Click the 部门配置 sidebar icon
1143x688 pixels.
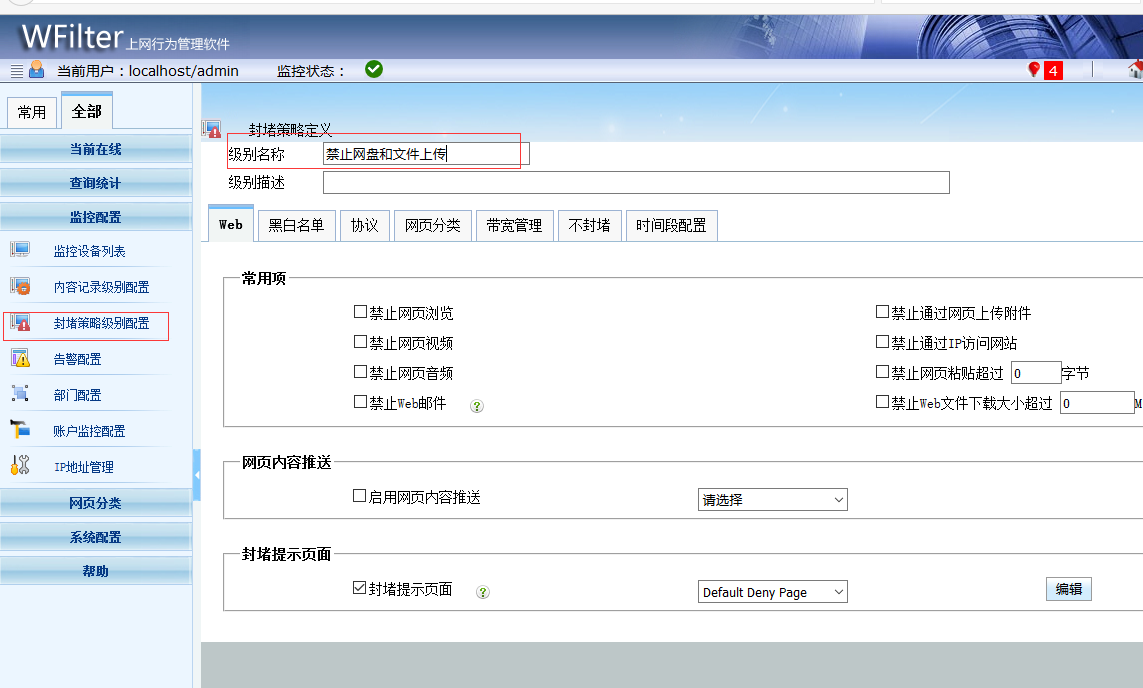point(20,394)
